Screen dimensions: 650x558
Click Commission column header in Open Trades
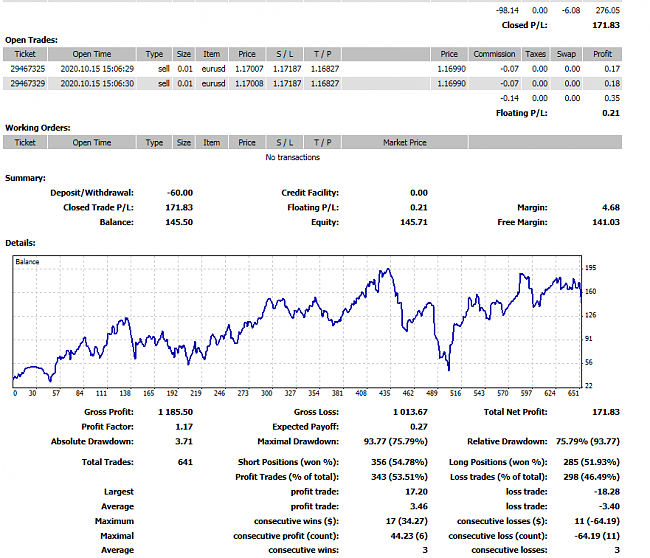(494, 54)
